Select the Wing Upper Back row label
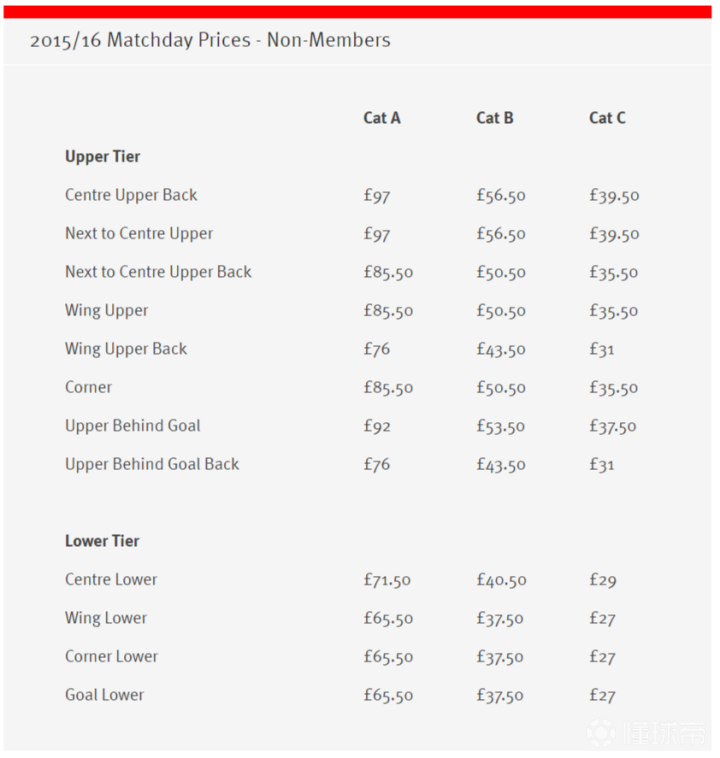The image size is (720, 758). click(126, 349)
